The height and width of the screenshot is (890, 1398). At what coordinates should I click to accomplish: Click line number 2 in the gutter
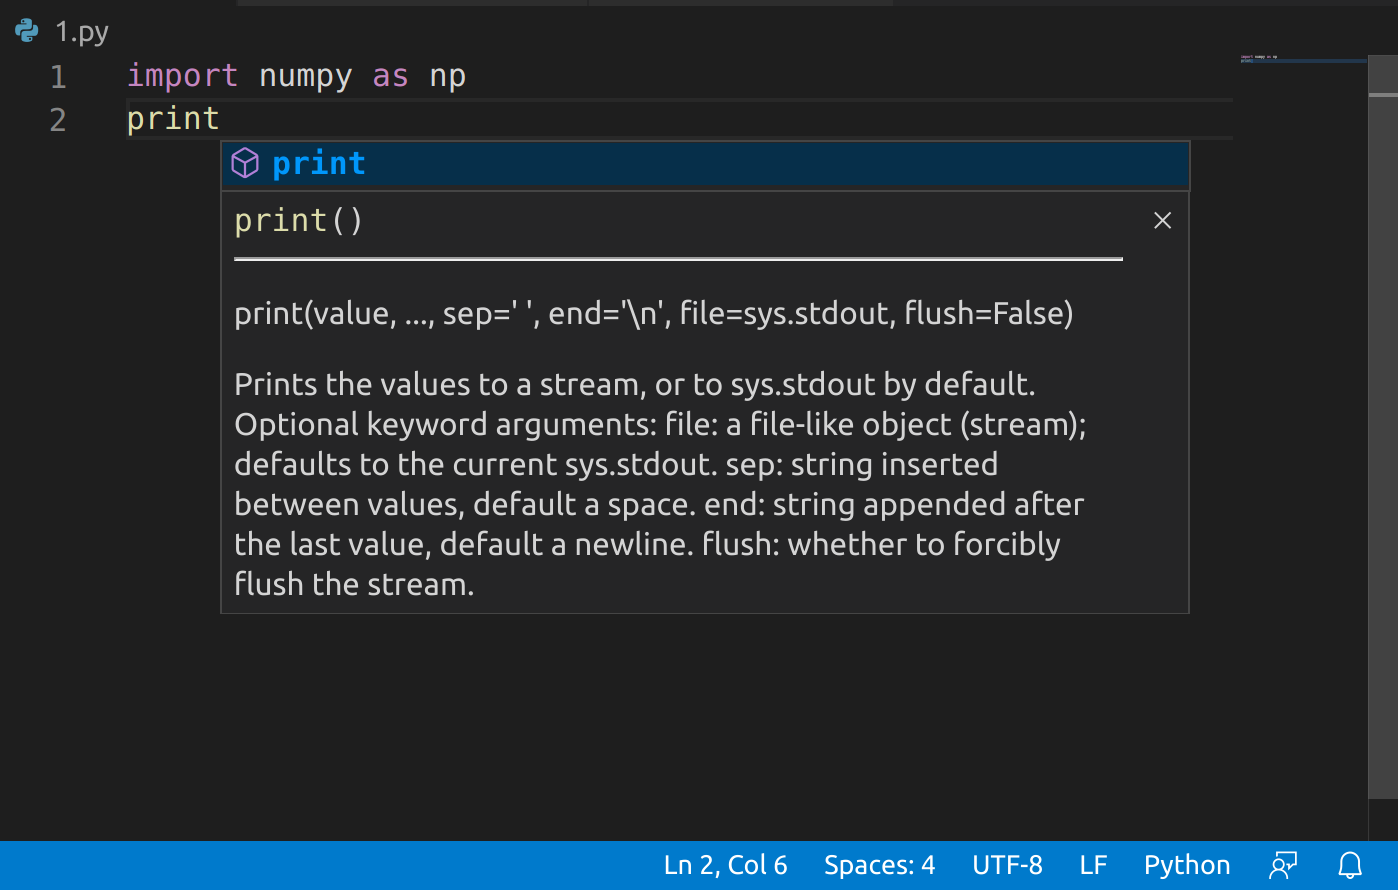[x=57, y=120]
